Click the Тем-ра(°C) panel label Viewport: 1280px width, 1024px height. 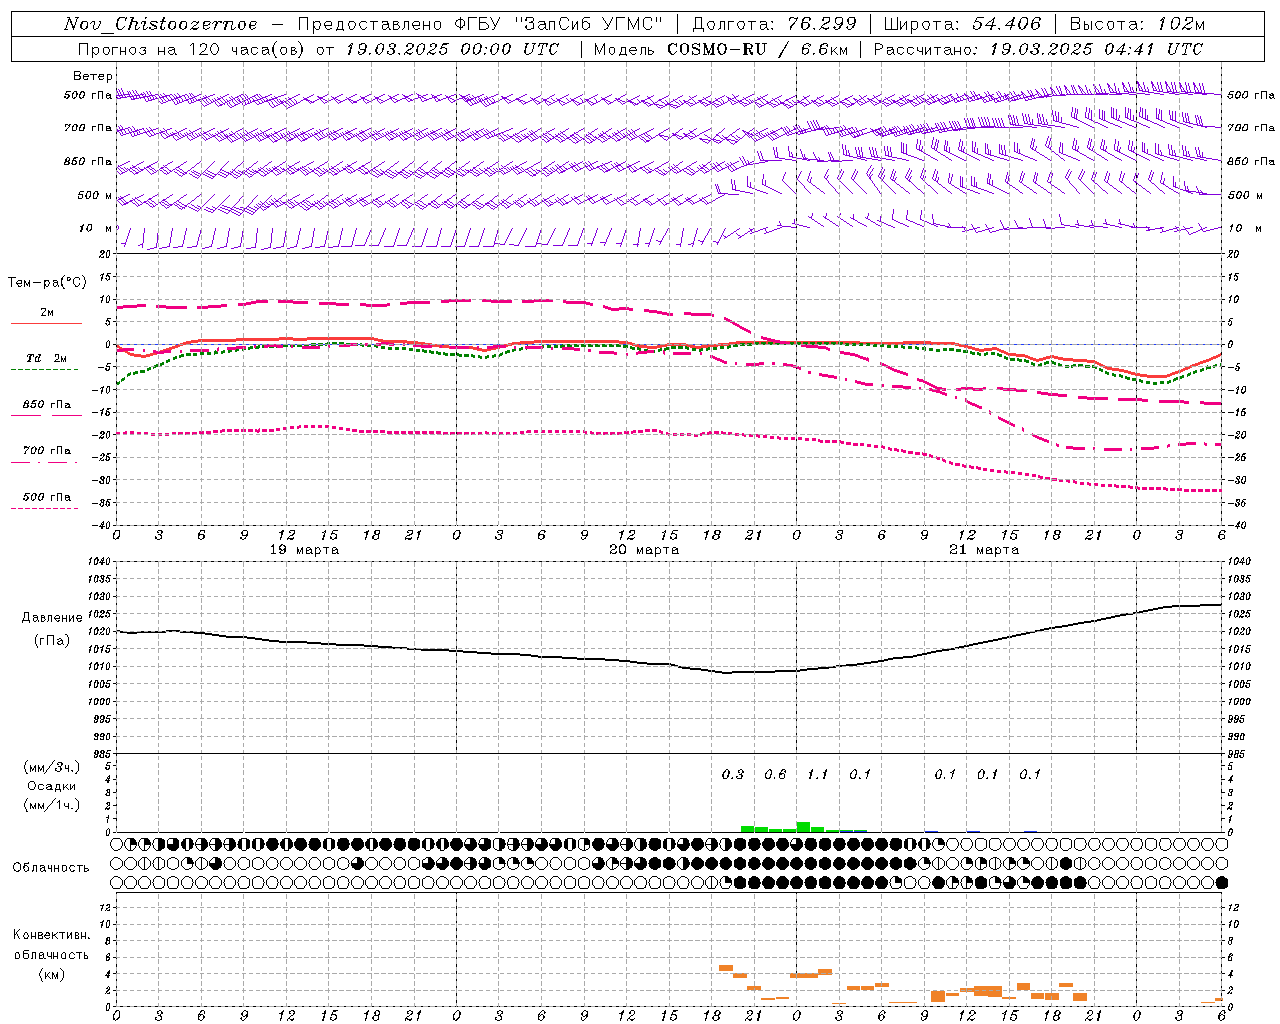47,283
